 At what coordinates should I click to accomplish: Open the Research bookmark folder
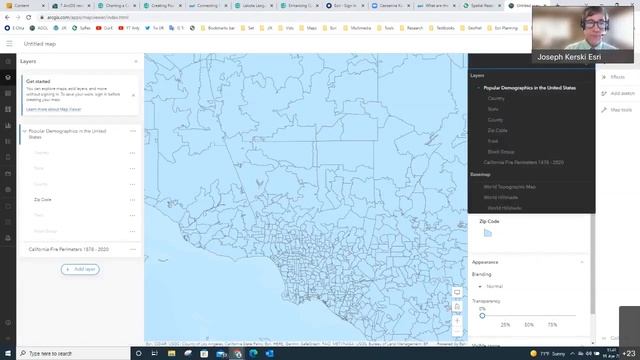pyautogui.click(x=411, y=28)
